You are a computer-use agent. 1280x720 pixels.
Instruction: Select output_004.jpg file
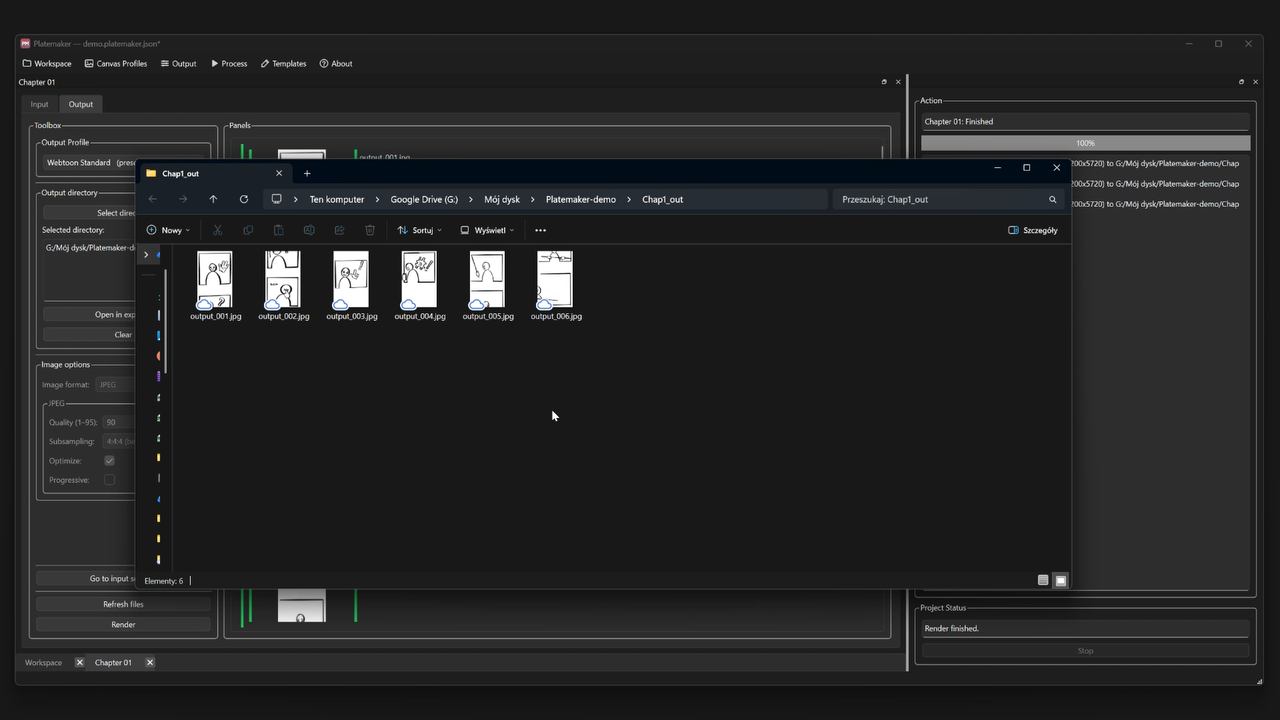coord(419,286)
